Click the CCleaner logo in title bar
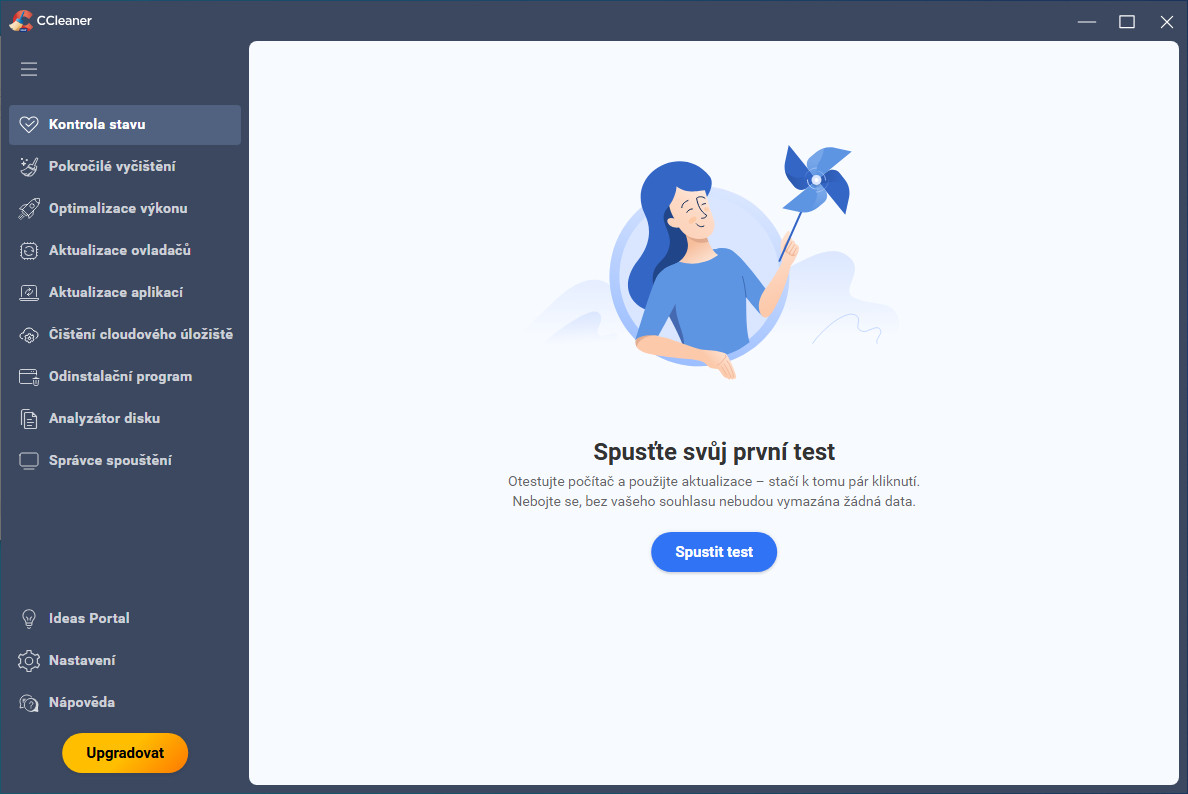This screenshot has height=794, width=1188. (x=20, y=20)
